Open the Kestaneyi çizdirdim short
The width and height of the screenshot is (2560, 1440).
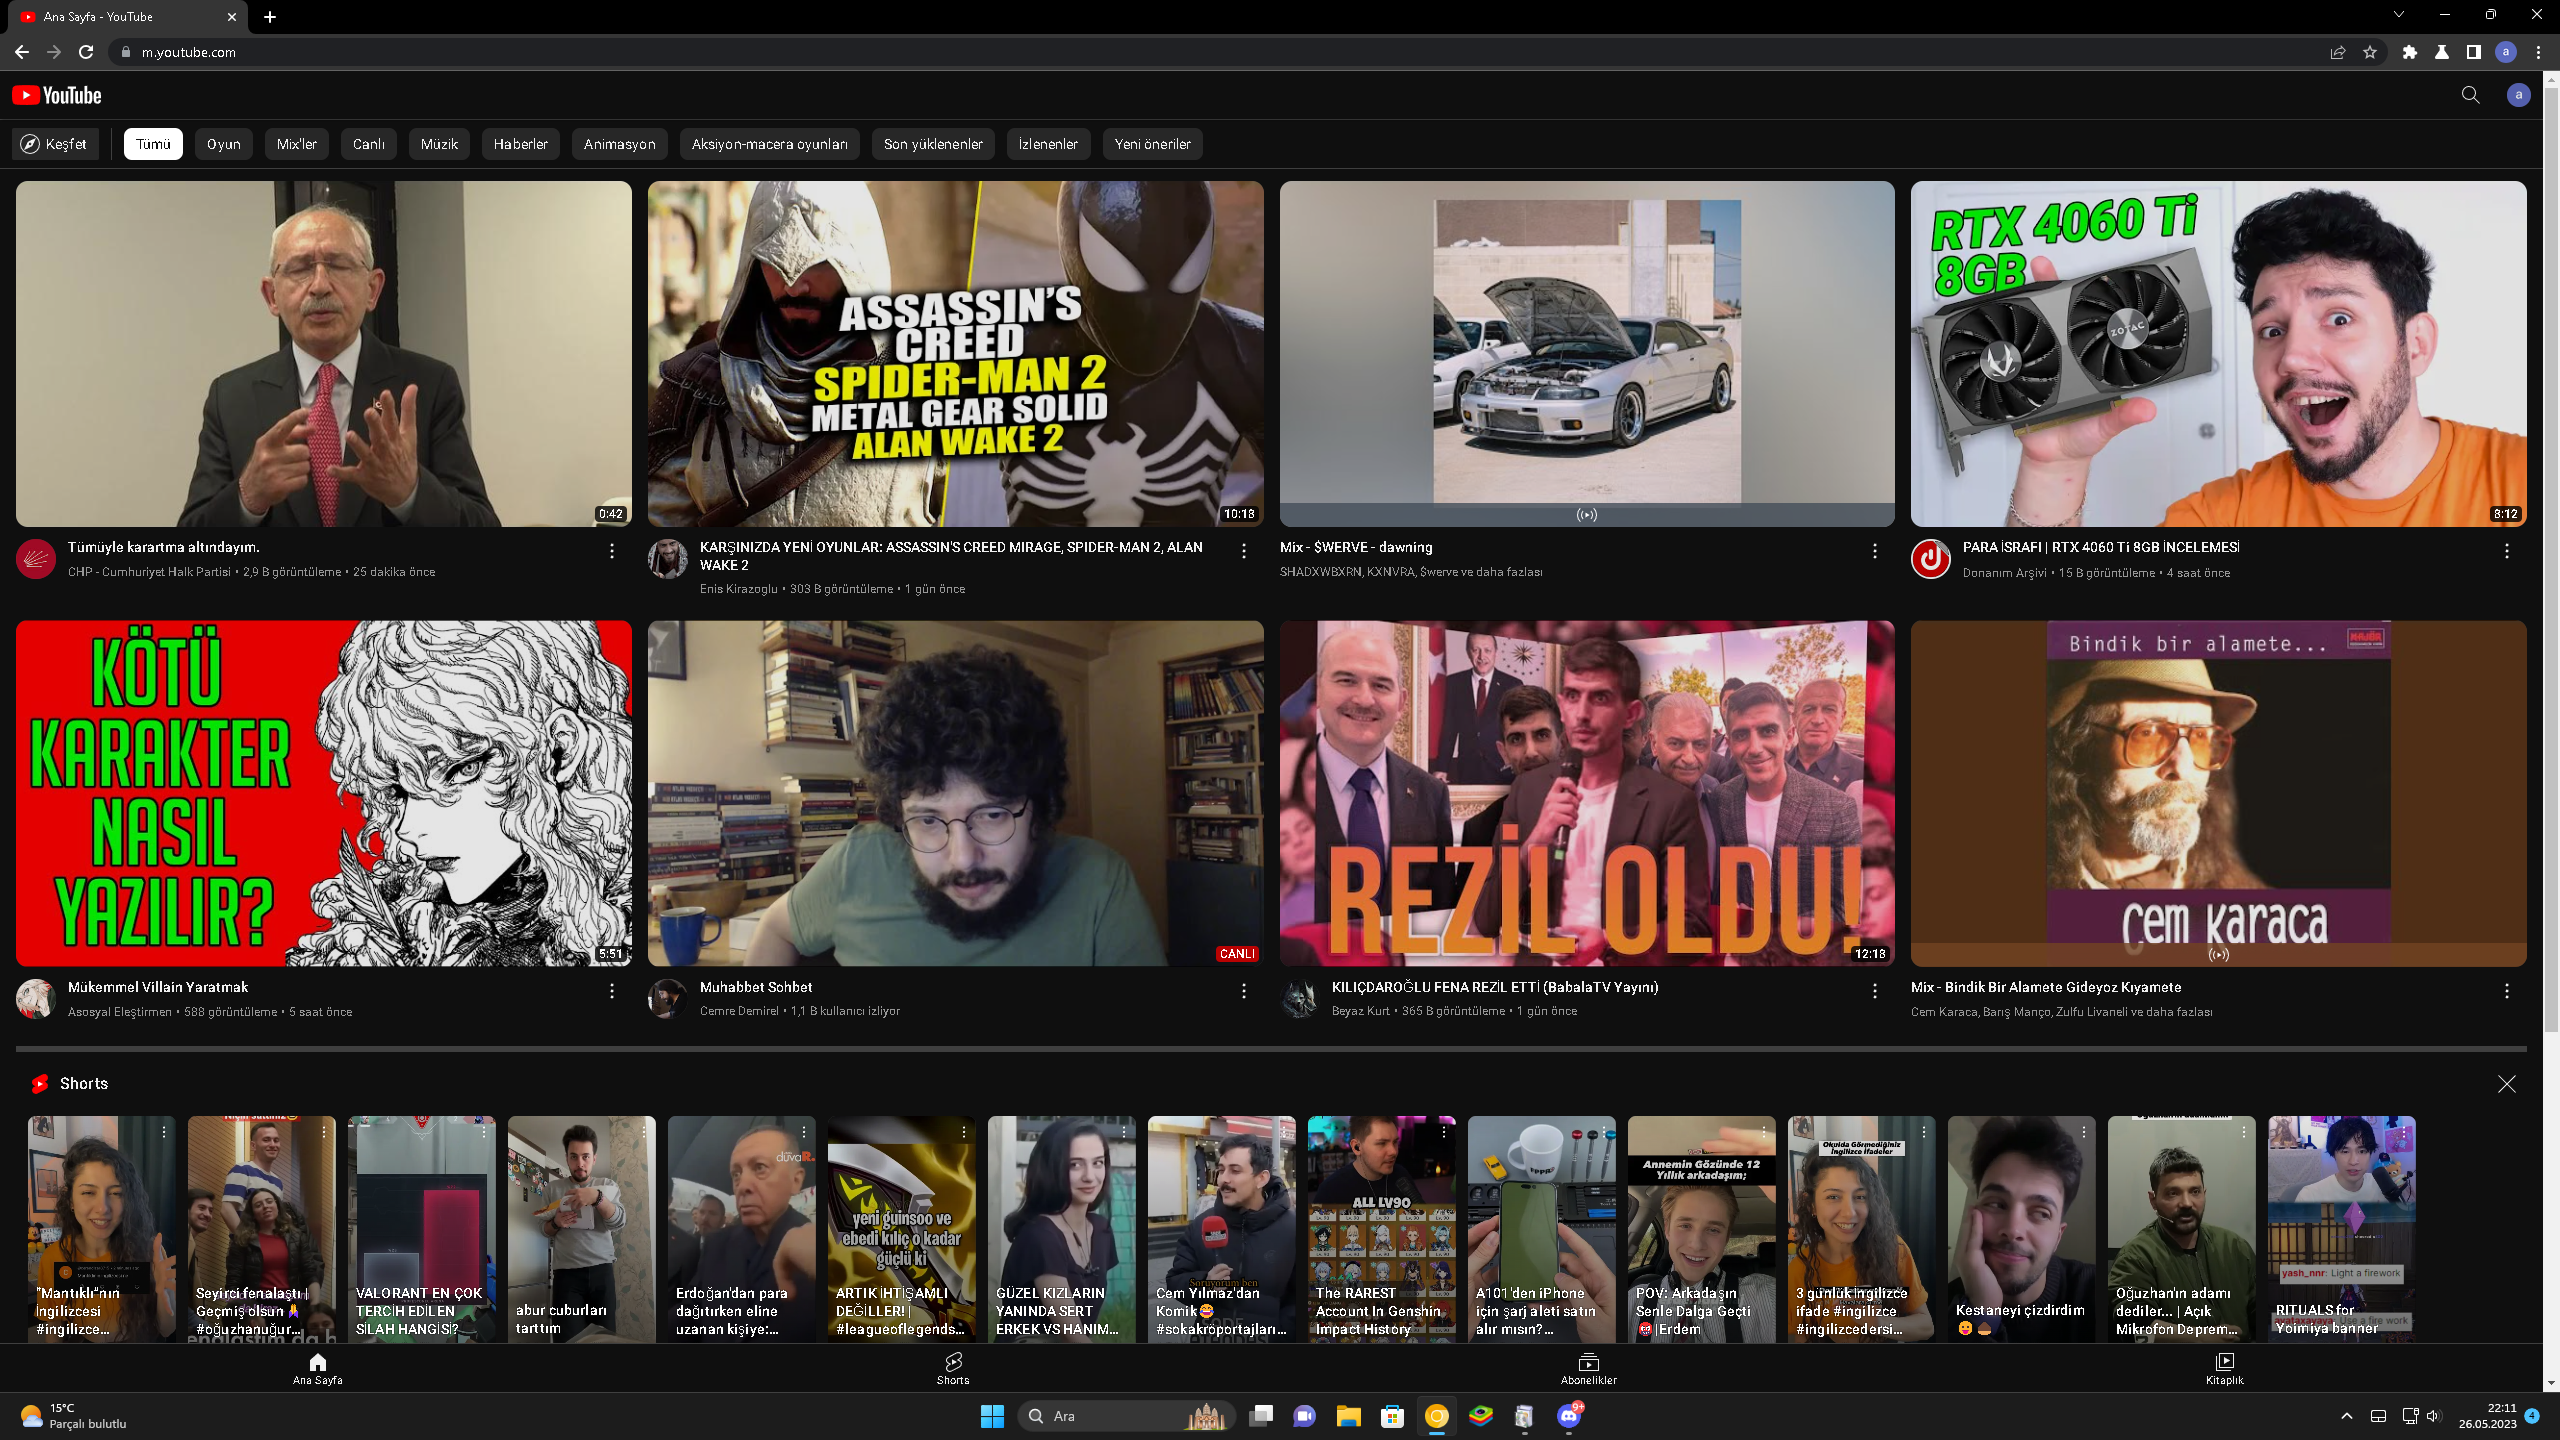click(2022, 1229)
